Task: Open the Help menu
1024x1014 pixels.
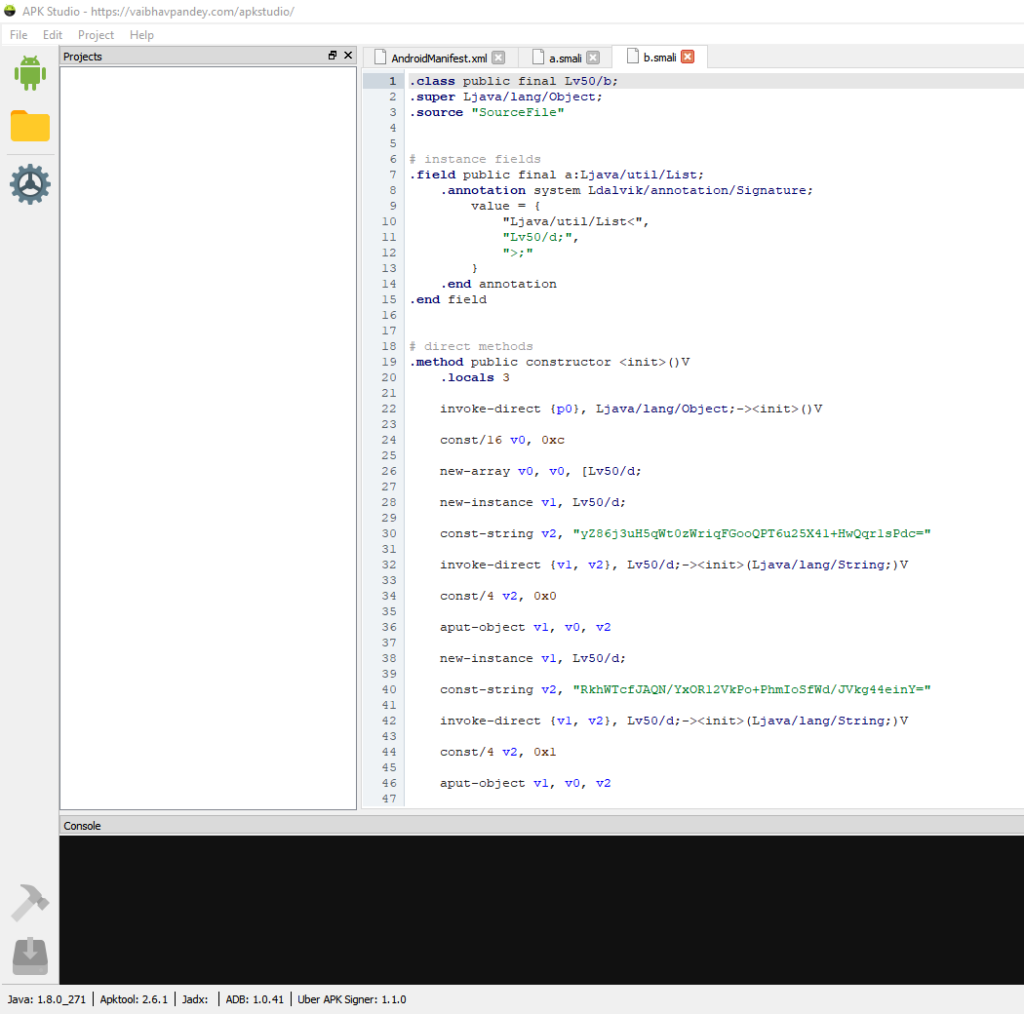Action: [x=142, y=35]
